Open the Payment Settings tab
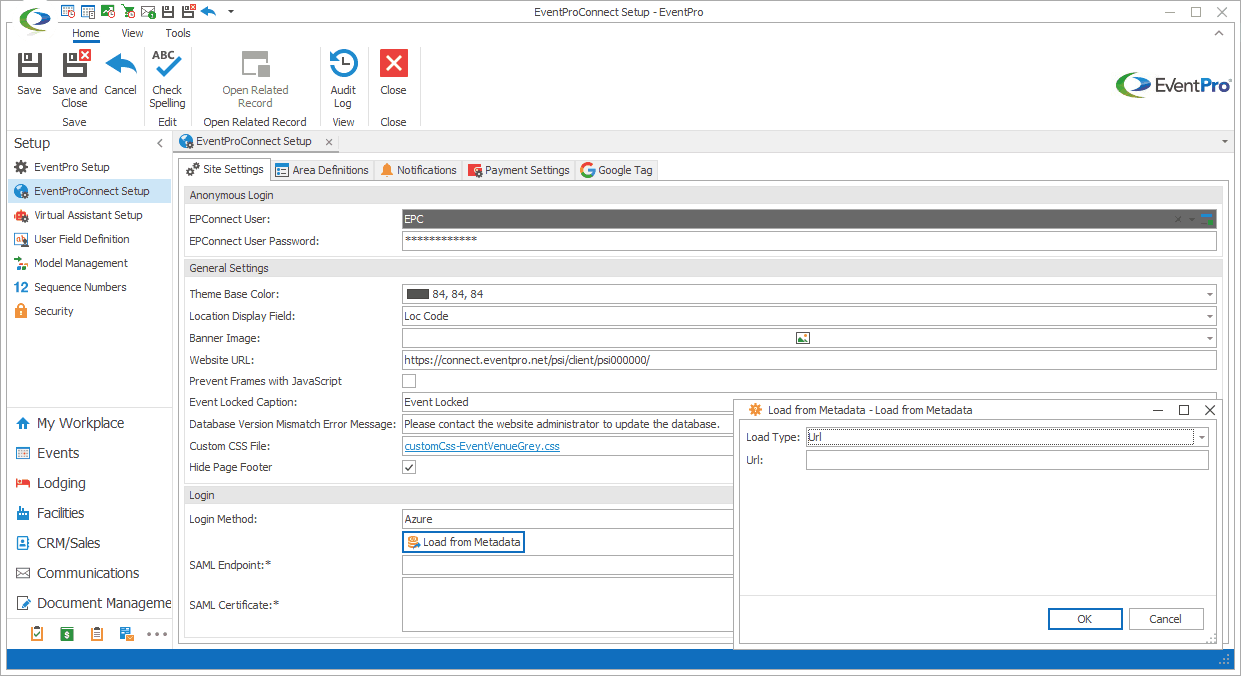The width and height of the screenshot is (1241, 676). pos(519,170)
